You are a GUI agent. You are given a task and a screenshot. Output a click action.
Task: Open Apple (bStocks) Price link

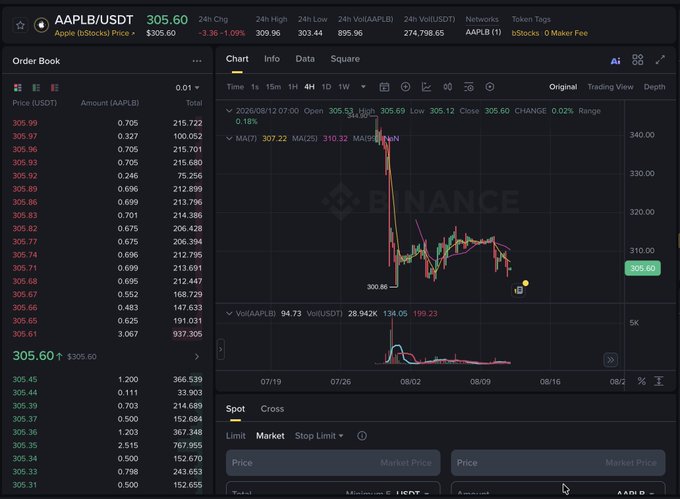click(x=95, y=33)
